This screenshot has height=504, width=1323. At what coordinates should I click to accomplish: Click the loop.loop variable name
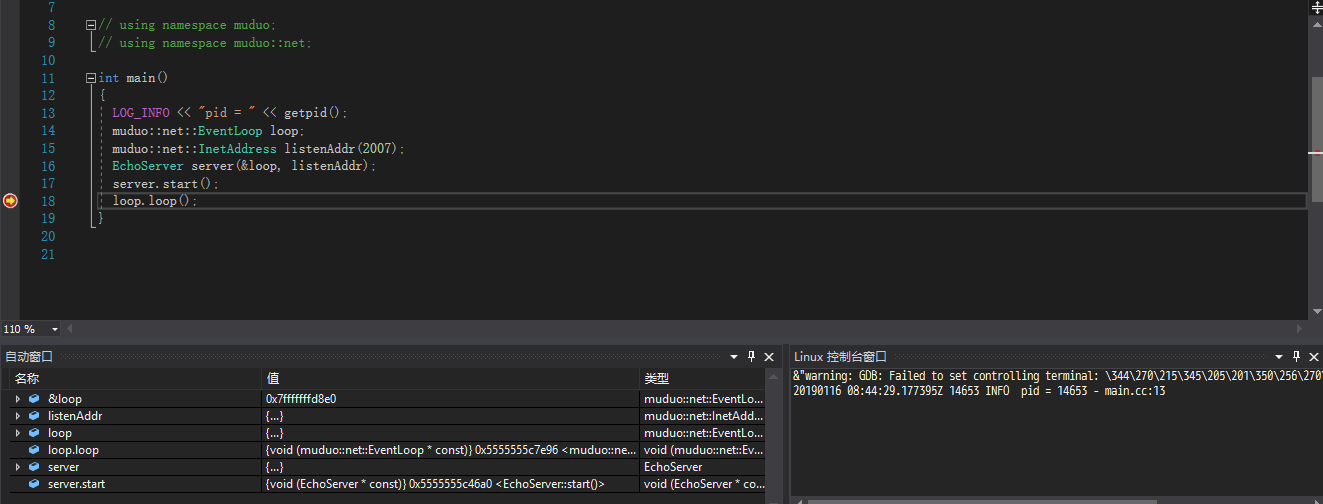73,450
